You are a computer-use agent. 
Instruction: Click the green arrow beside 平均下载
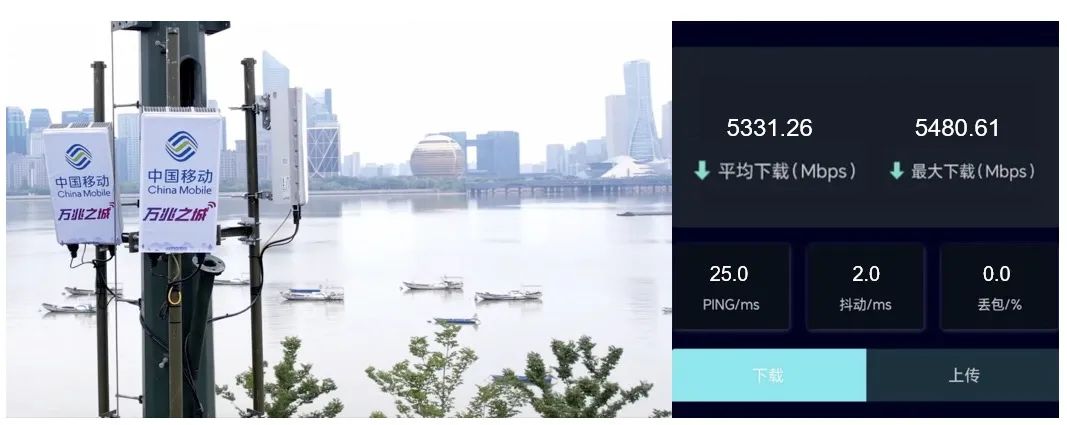pos(702,171)
